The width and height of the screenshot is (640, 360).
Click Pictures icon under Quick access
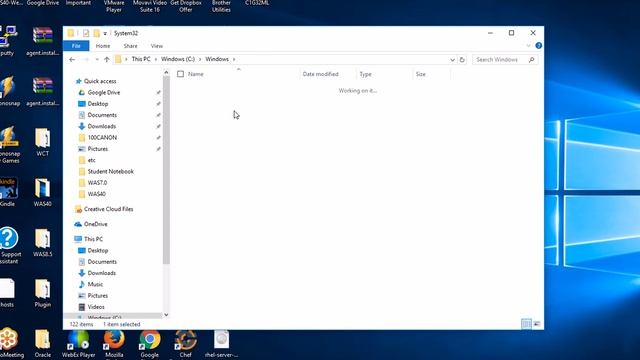[x=82, y=149]
